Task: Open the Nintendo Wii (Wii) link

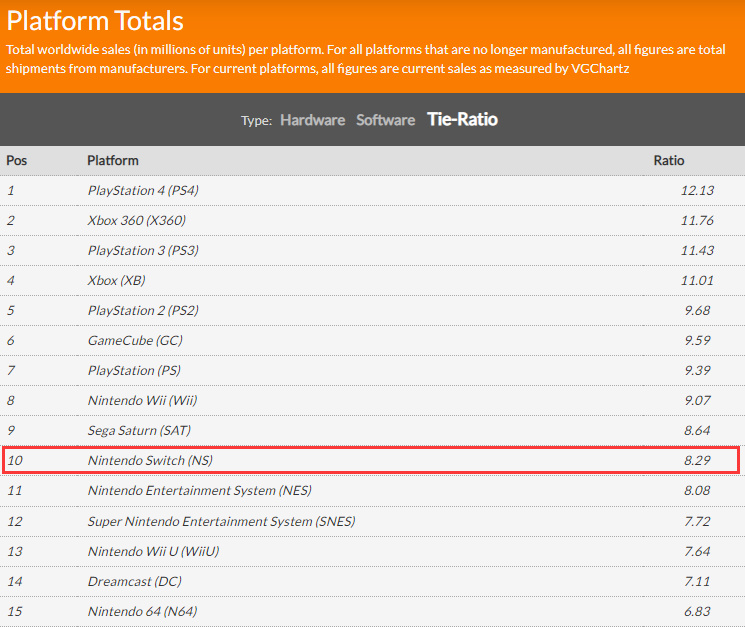Action: pos(142,400)
